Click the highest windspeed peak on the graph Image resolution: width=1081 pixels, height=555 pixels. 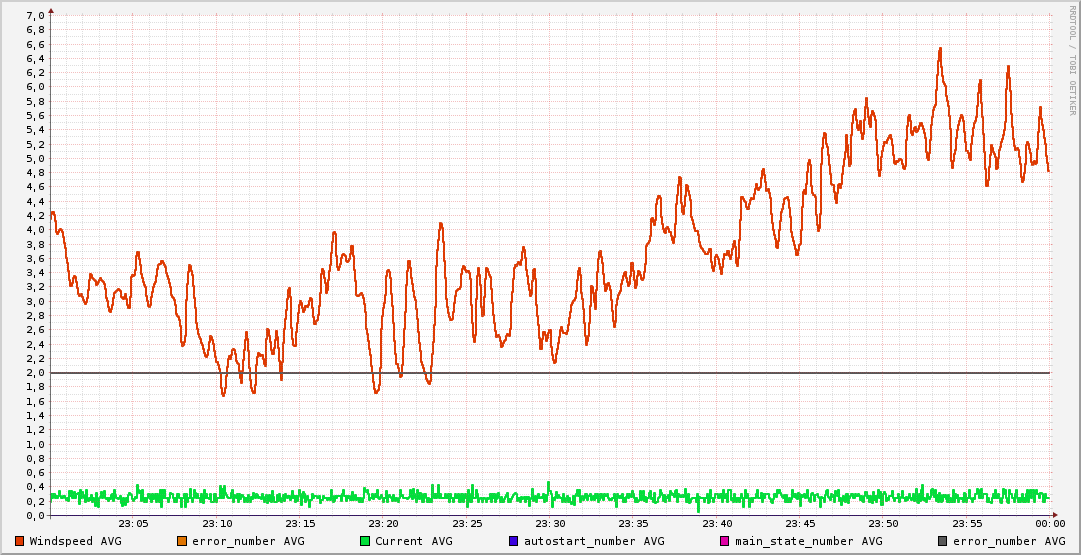[x=940, y=48]
